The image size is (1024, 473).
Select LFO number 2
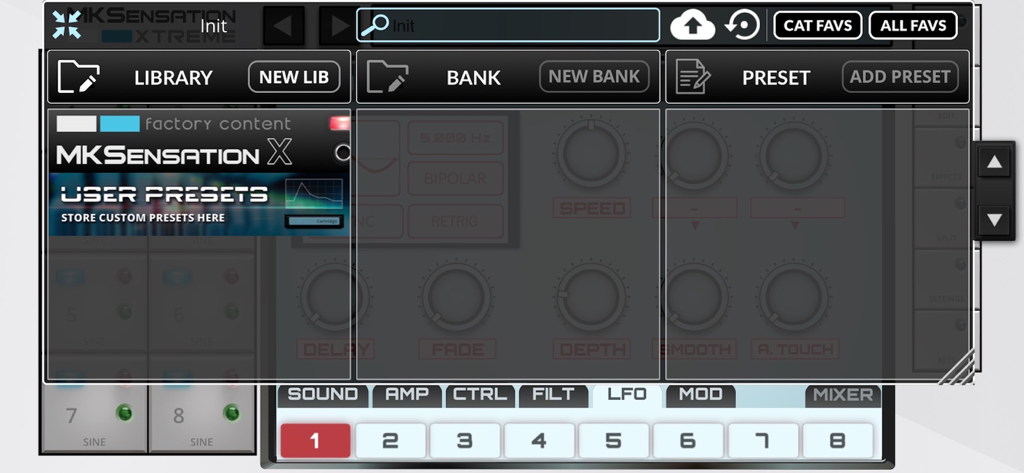tap(390, 440)
